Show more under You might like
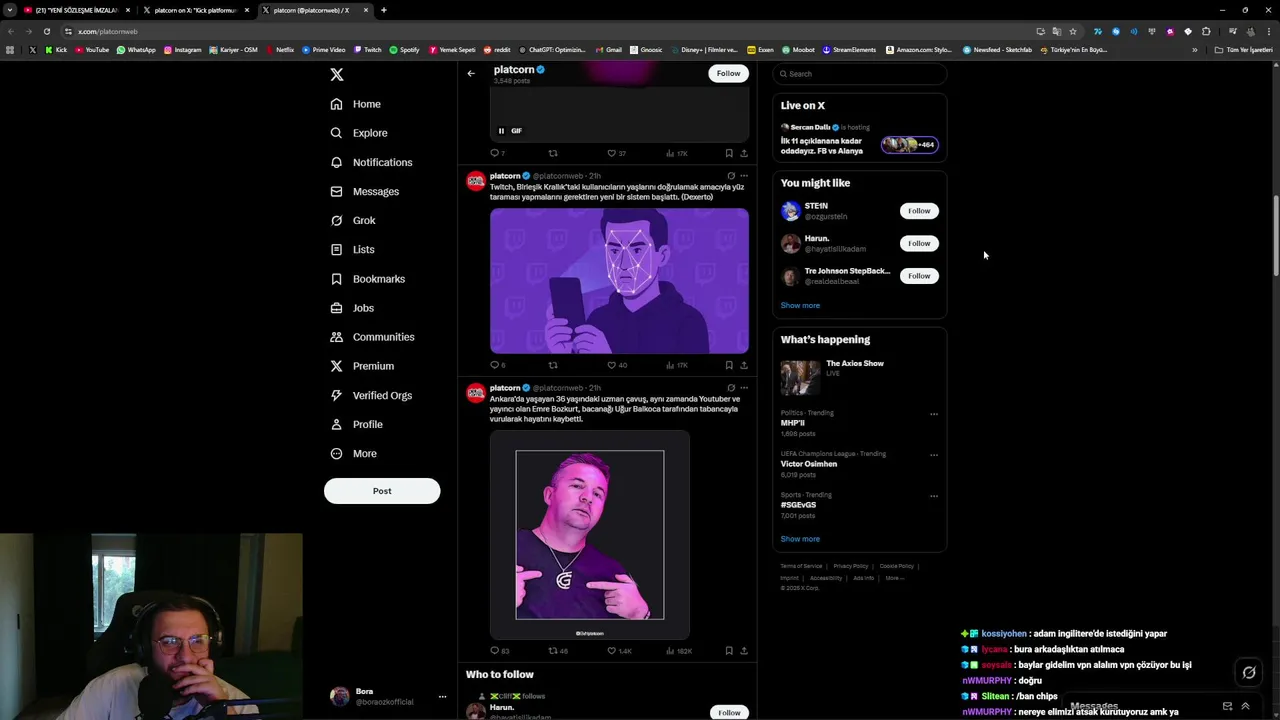The height and width of the screenshot is (720, 1280). tap(800, 305)
